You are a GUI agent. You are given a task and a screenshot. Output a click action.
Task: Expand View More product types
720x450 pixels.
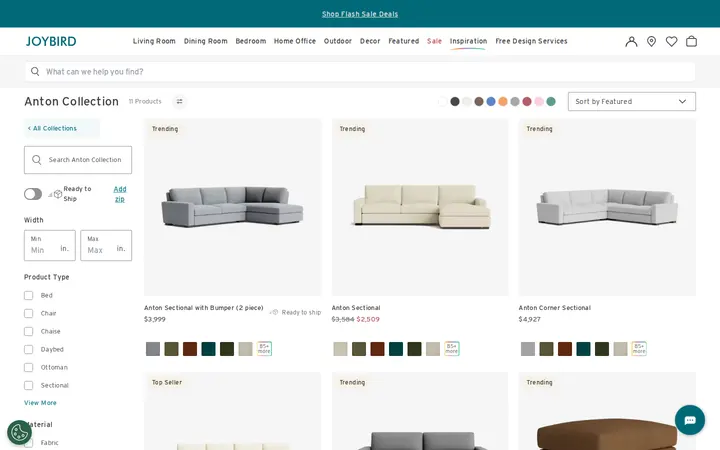click(x=40, y=403)
